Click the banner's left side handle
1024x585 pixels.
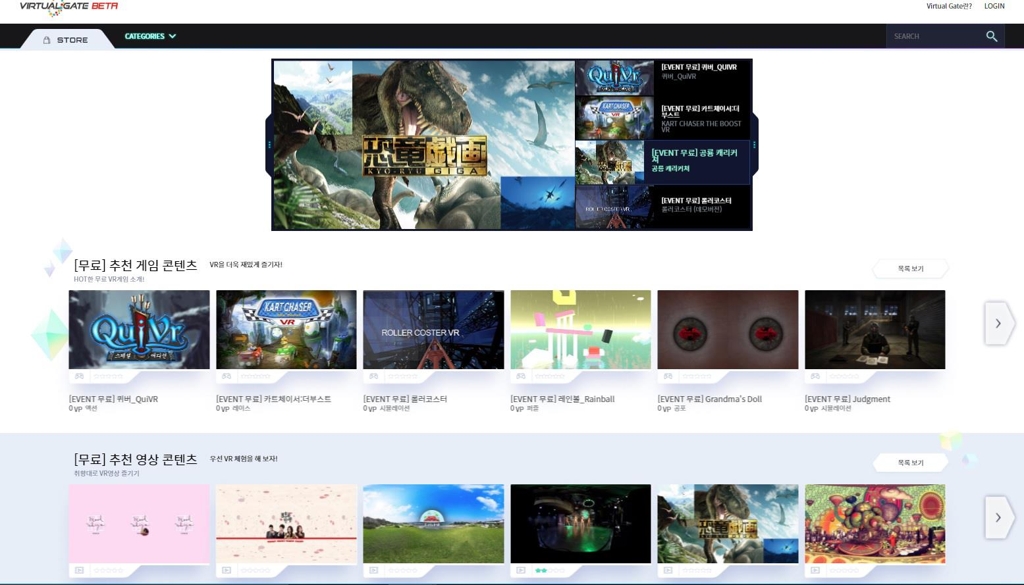point(269,145)
